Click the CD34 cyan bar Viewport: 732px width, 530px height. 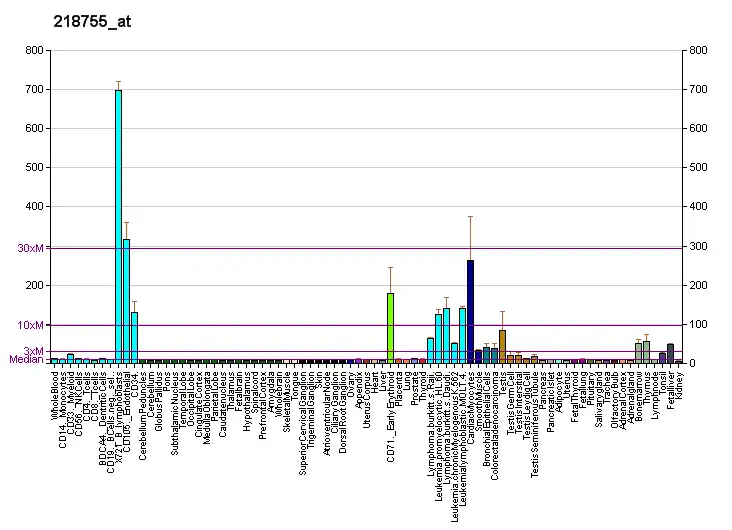click(x=134, y=337)
